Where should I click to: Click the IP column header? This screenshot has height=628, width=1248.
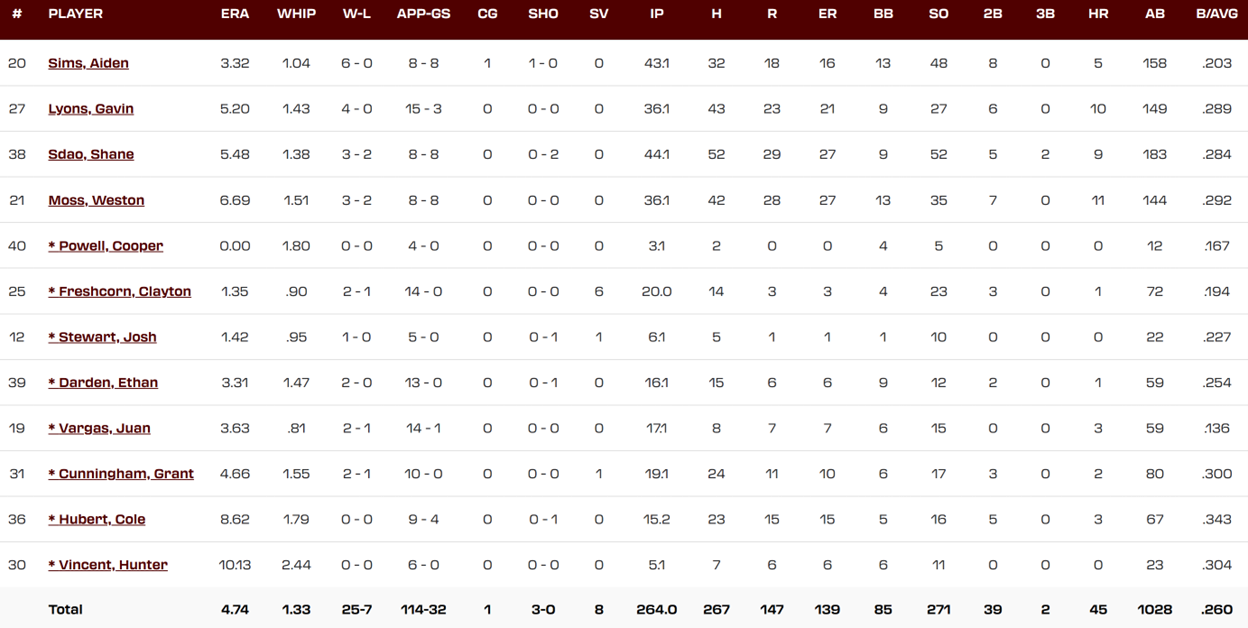pos(657,14)
